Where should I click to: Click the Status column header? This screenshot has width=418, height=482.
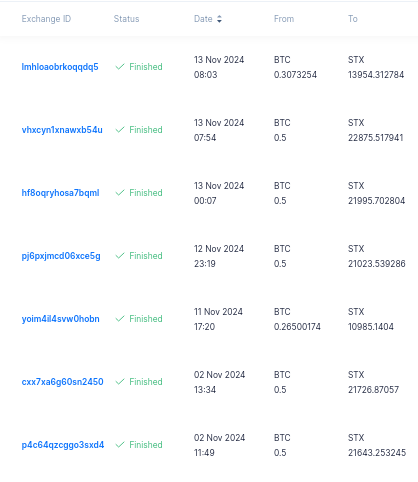pyautogui.click(x=126, y=19)
